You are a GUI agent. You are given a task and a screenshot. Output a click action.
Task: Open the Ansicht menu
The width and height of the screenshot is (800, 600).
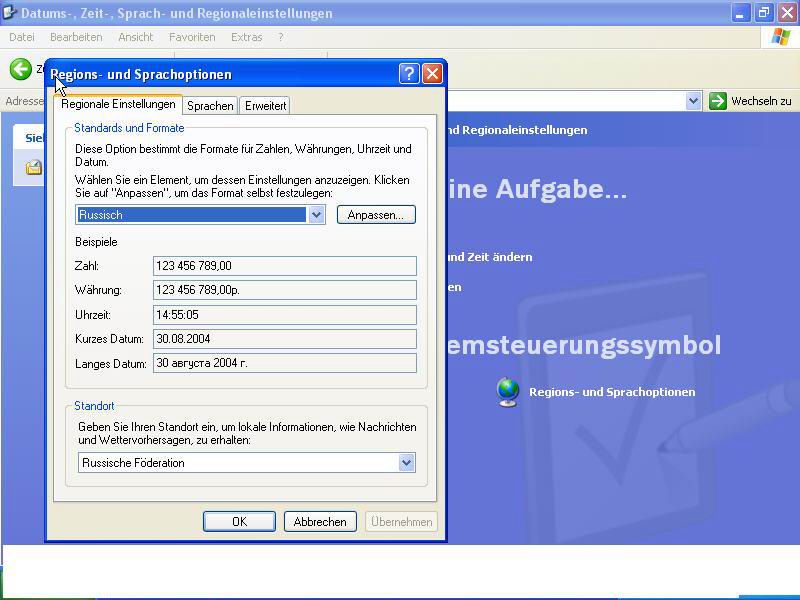135,37
